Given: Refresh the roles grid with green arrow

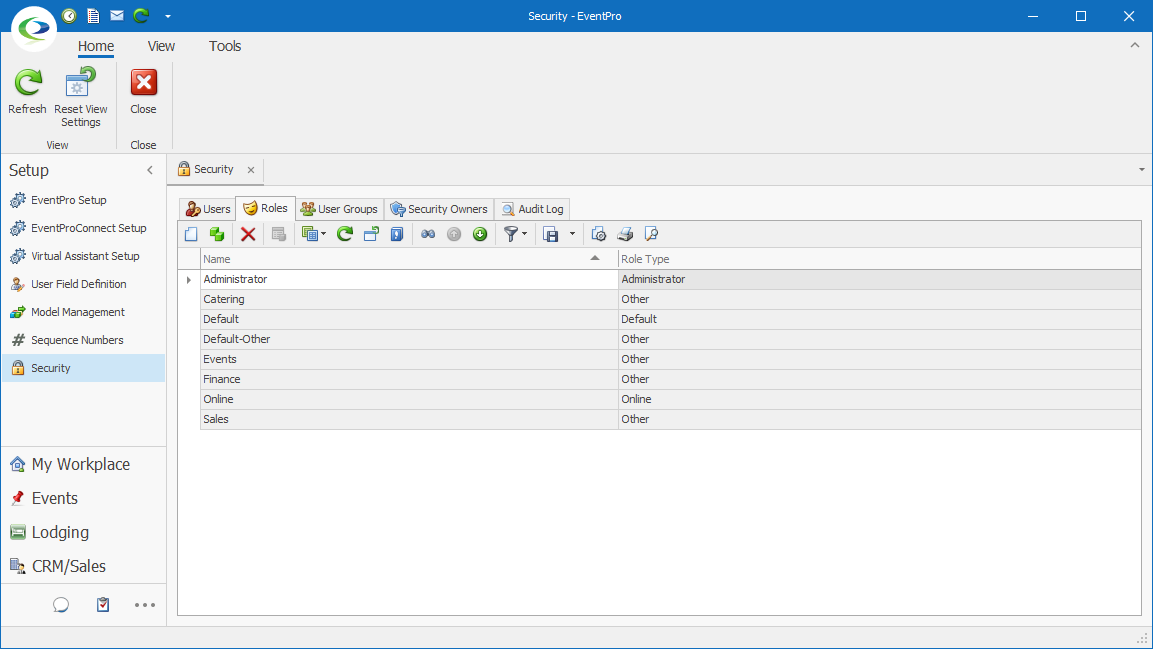Looking at the screenshot, I should click(x=345, y=234).
